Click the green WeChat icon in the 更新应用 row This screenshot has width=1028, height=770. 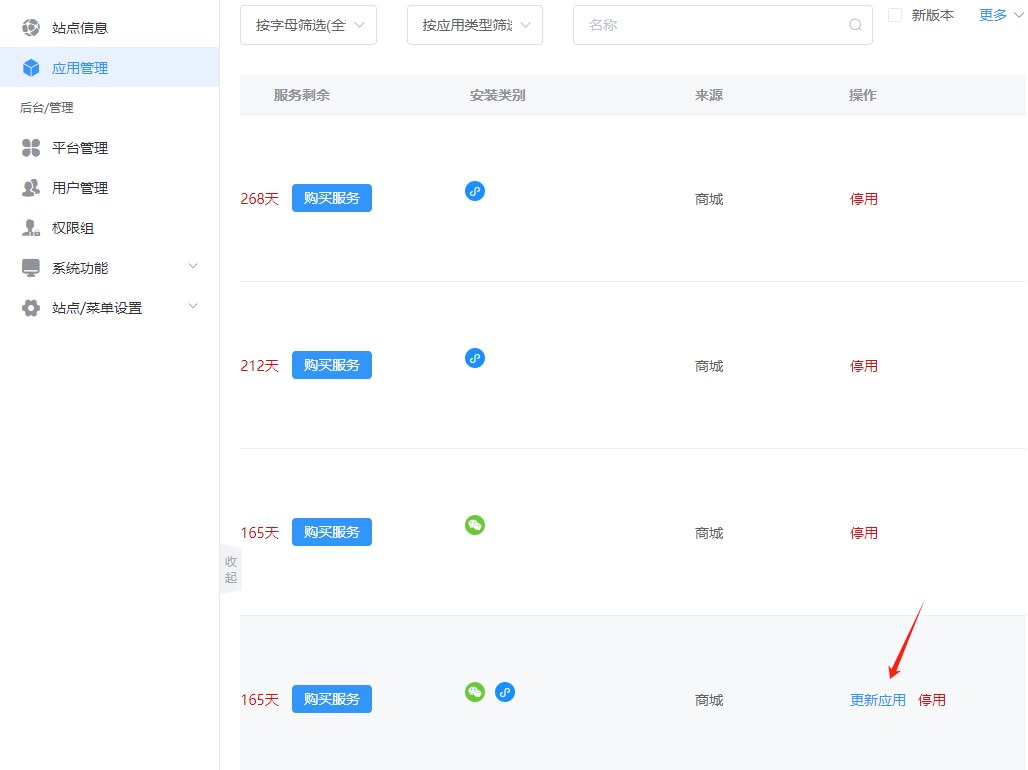point(475,692)
